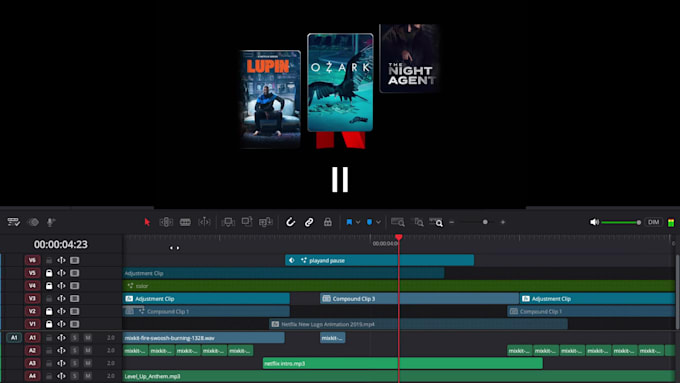Screen dimensions: 680x383
Task: Adjust the green monitor volume slider
Action: click(621, 223)
